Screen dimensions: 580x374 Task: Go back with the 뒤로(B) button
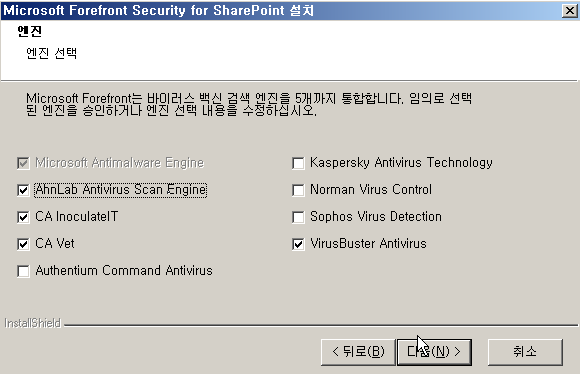click(358, 352)
